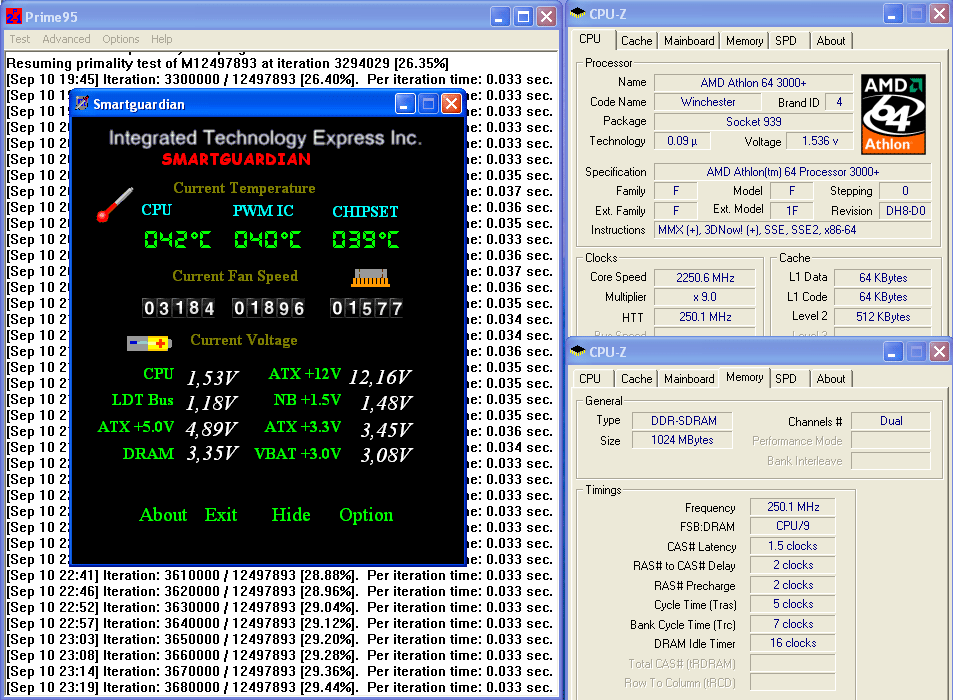953x700 pixels.
Task: Switch to SPD tab in lower CPU-Z
Action: point(786,379)
